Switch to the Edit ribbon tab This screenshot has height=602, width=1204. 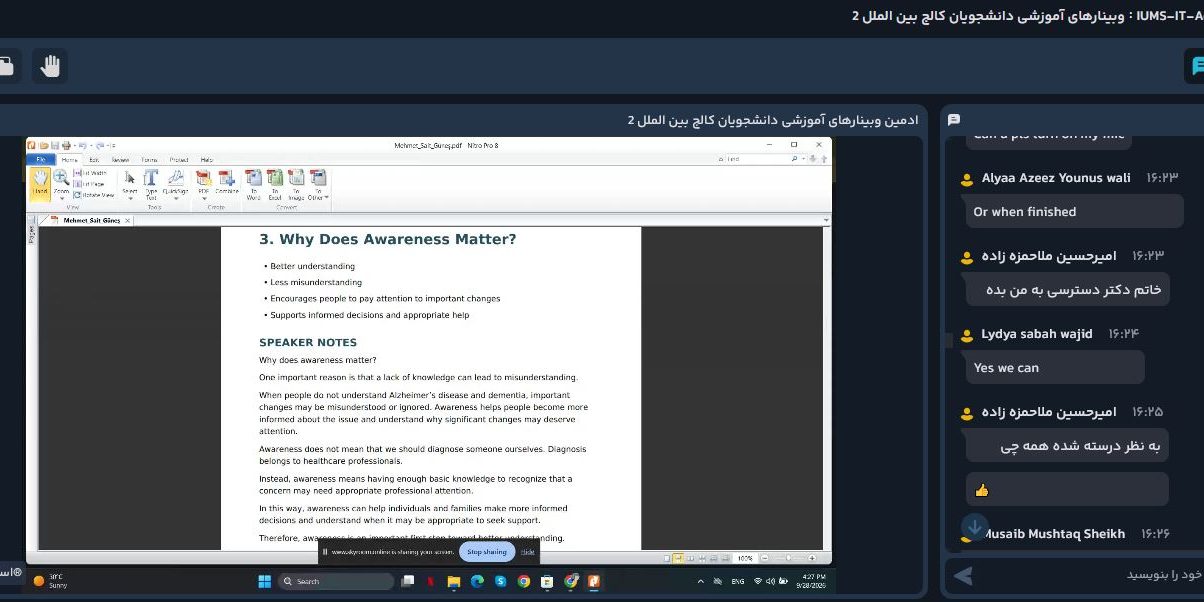[x=94, y=160]
